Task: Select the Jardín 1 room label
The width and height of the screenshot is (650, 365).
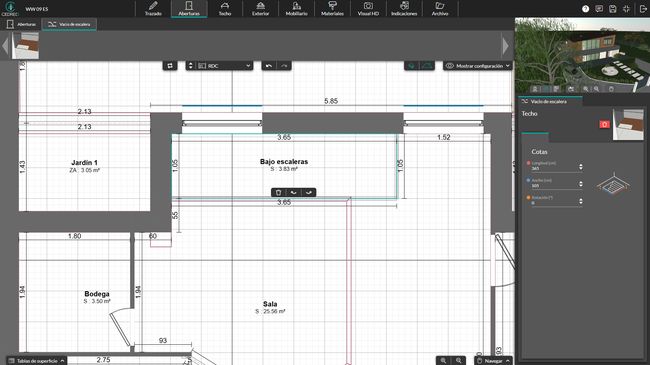Action: pos(84,163)
